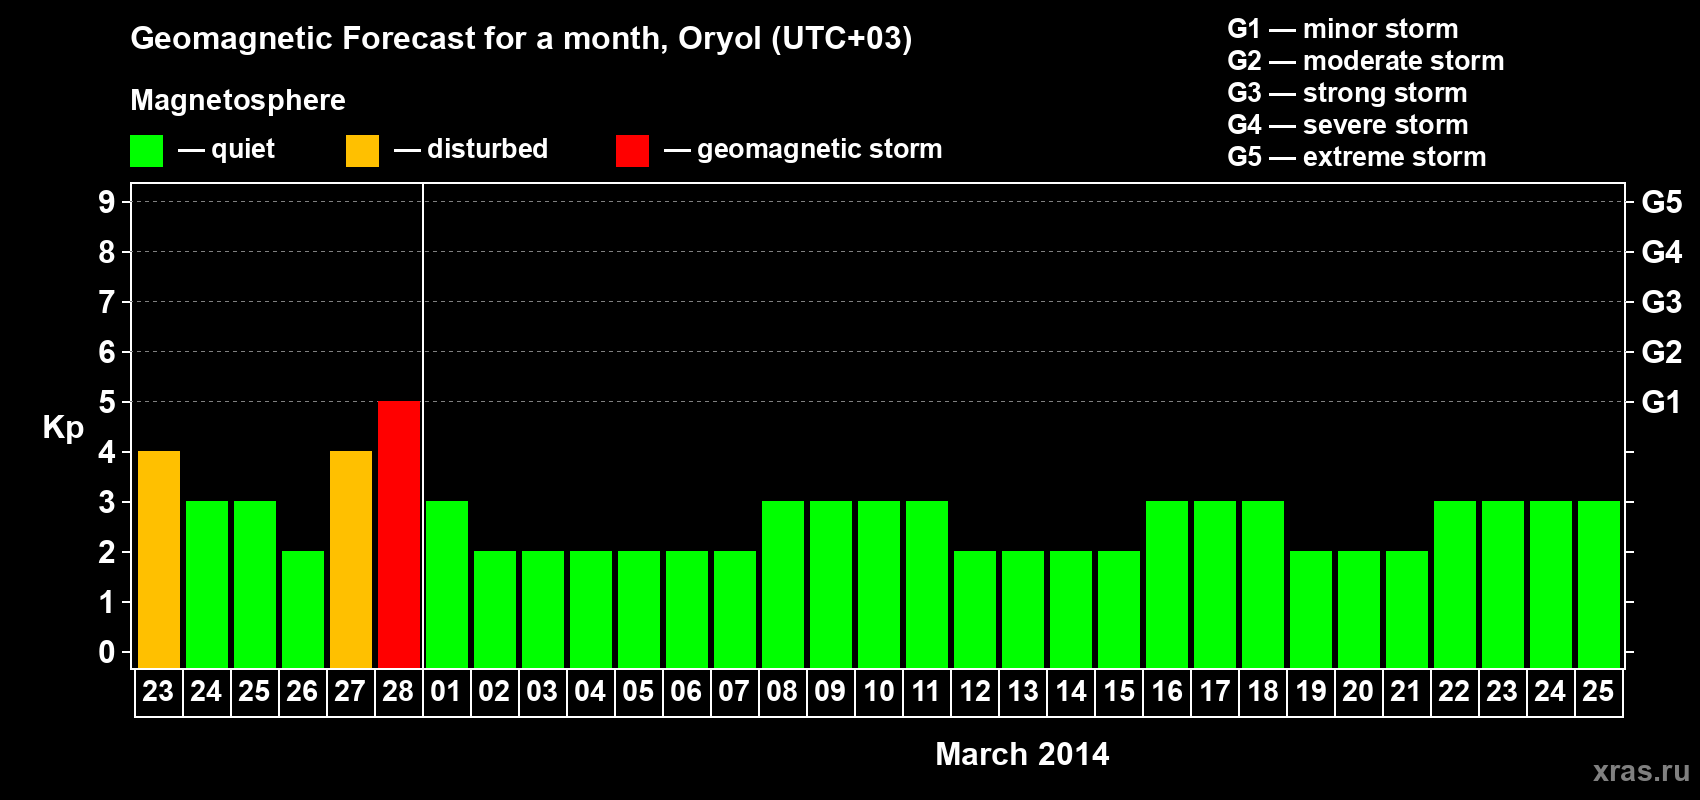The height and width of the screenshot is (800, 1700).
Task: Select the green bar above date 26
Action: pos(303,610)
